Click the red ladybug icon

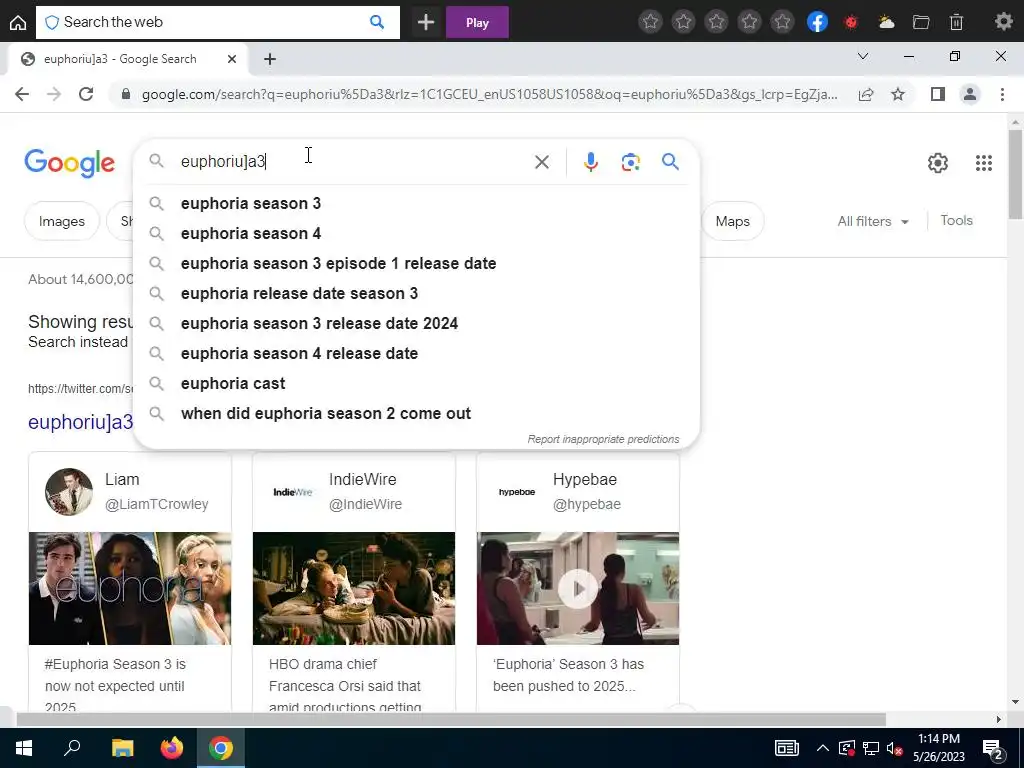click(851, 22)
